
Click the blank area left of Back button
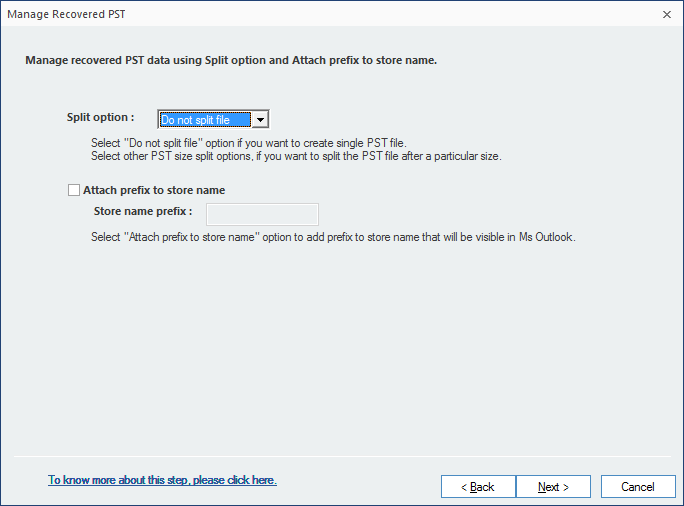pos(360,487)
